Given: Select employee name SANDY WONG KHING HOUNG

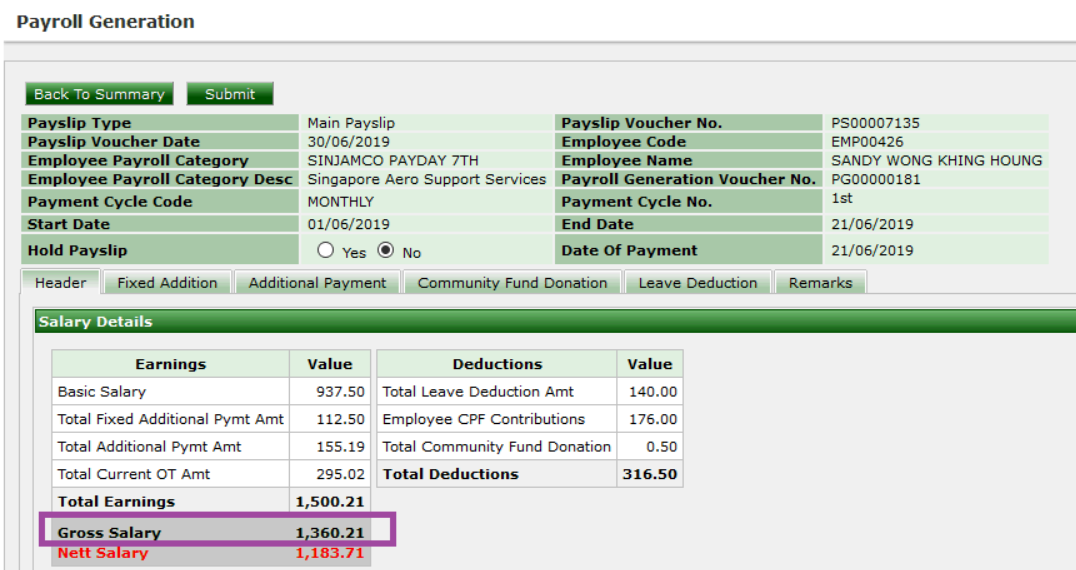Looking at the screenshot, I should (x=937, y=161).
